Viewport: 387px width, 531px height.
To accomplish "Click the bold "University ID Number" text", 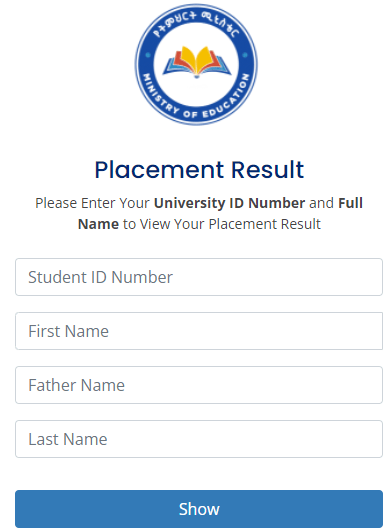I will (230, 203).
